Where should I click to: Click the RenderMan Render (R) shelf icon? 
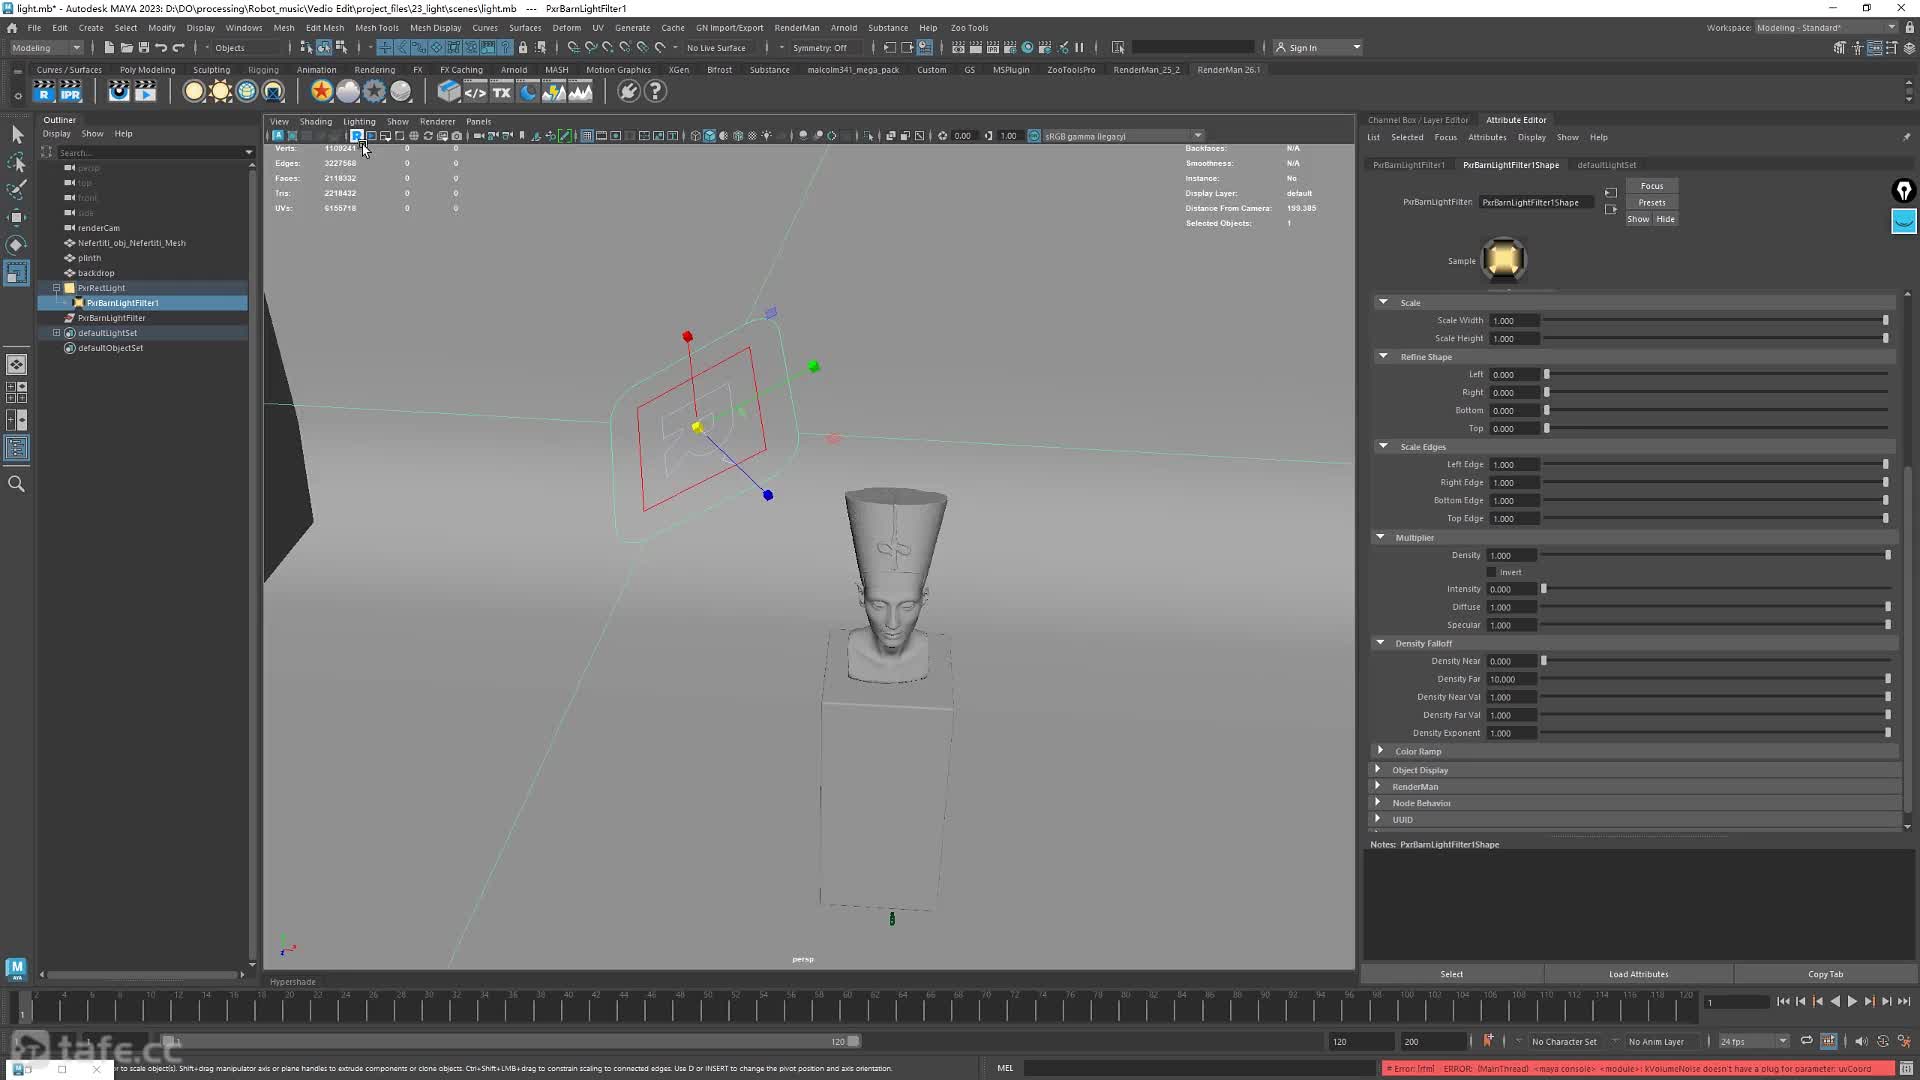click(x=43, y=92)
